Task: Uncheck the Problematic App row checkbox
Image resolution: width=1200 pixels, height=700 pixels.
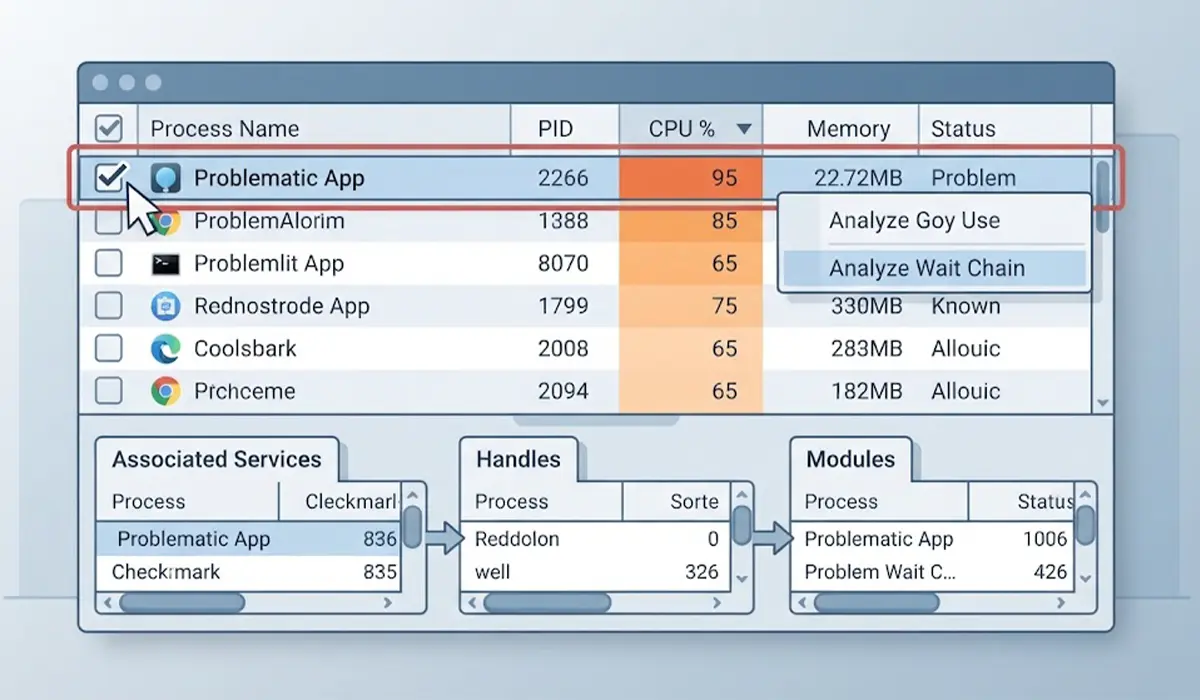Action: pos(108,178)
